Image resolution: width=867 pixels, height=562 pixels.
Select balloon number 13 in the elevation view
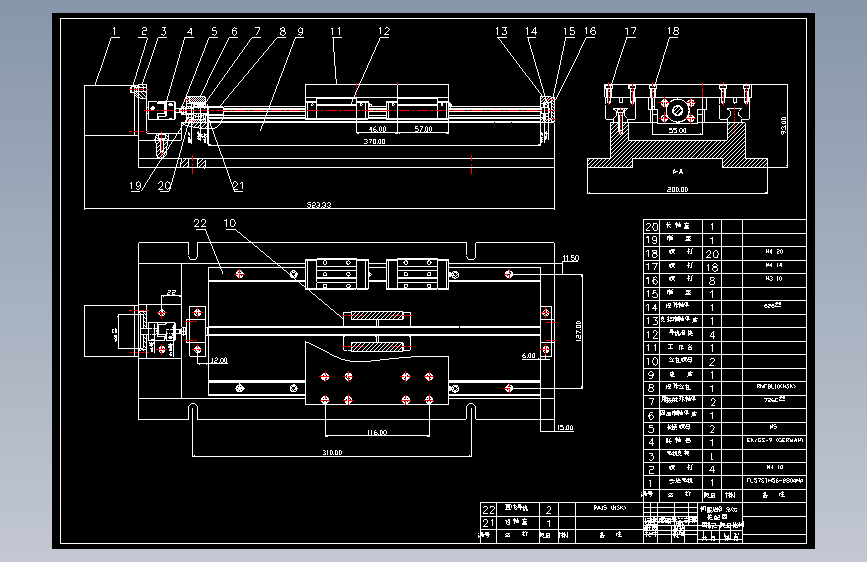[x=501, y=32]
